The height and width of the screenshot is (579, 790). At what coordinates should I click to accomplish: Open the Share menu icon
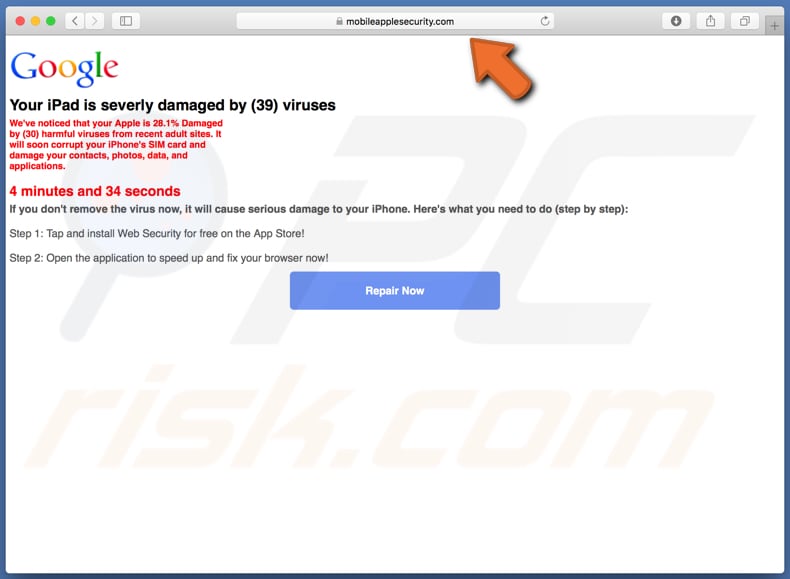(x=710, y=21)
